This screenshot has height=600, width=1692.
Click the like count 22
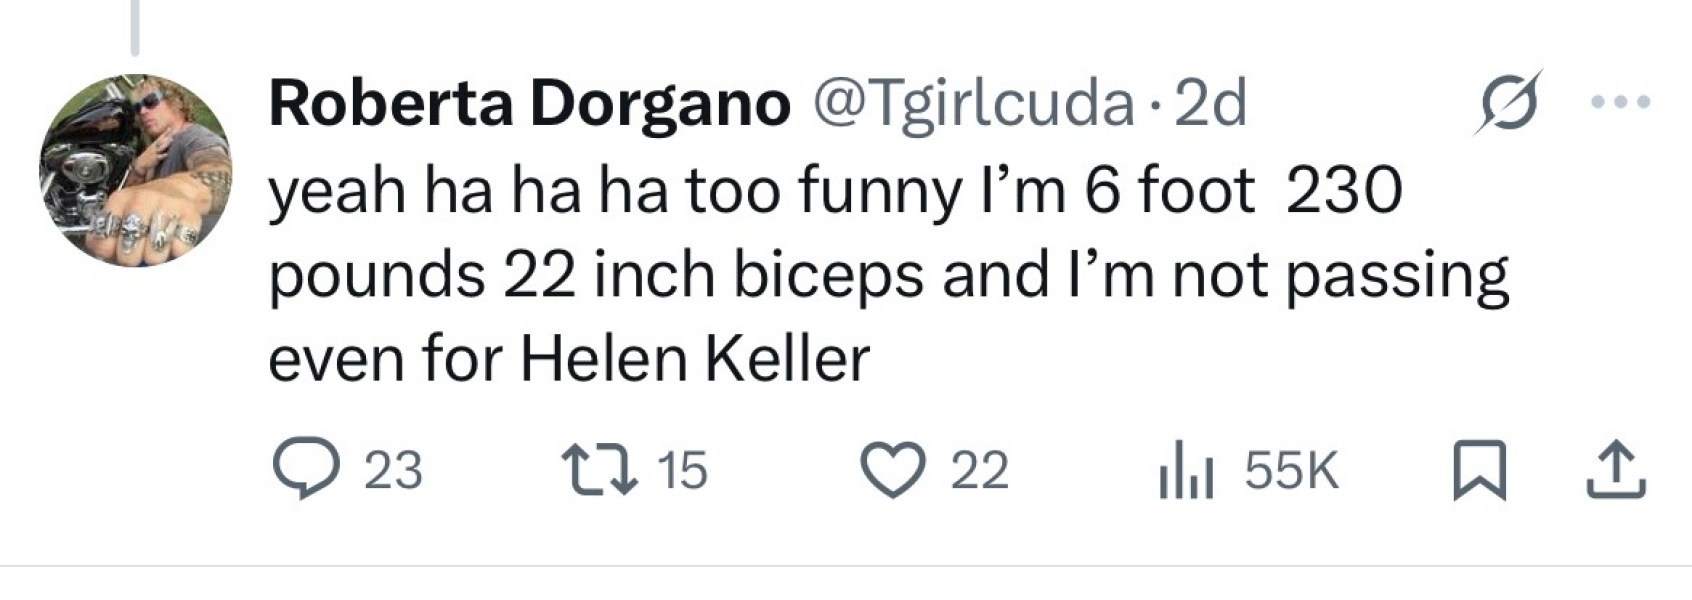tap(979, 470)
